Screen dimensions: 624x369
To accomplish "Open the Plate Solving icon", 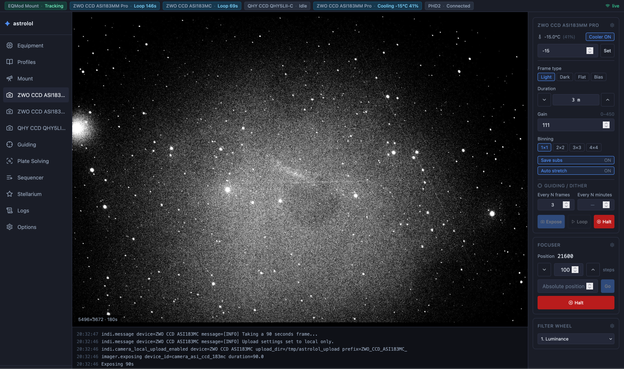I will [x=10, y=161].
